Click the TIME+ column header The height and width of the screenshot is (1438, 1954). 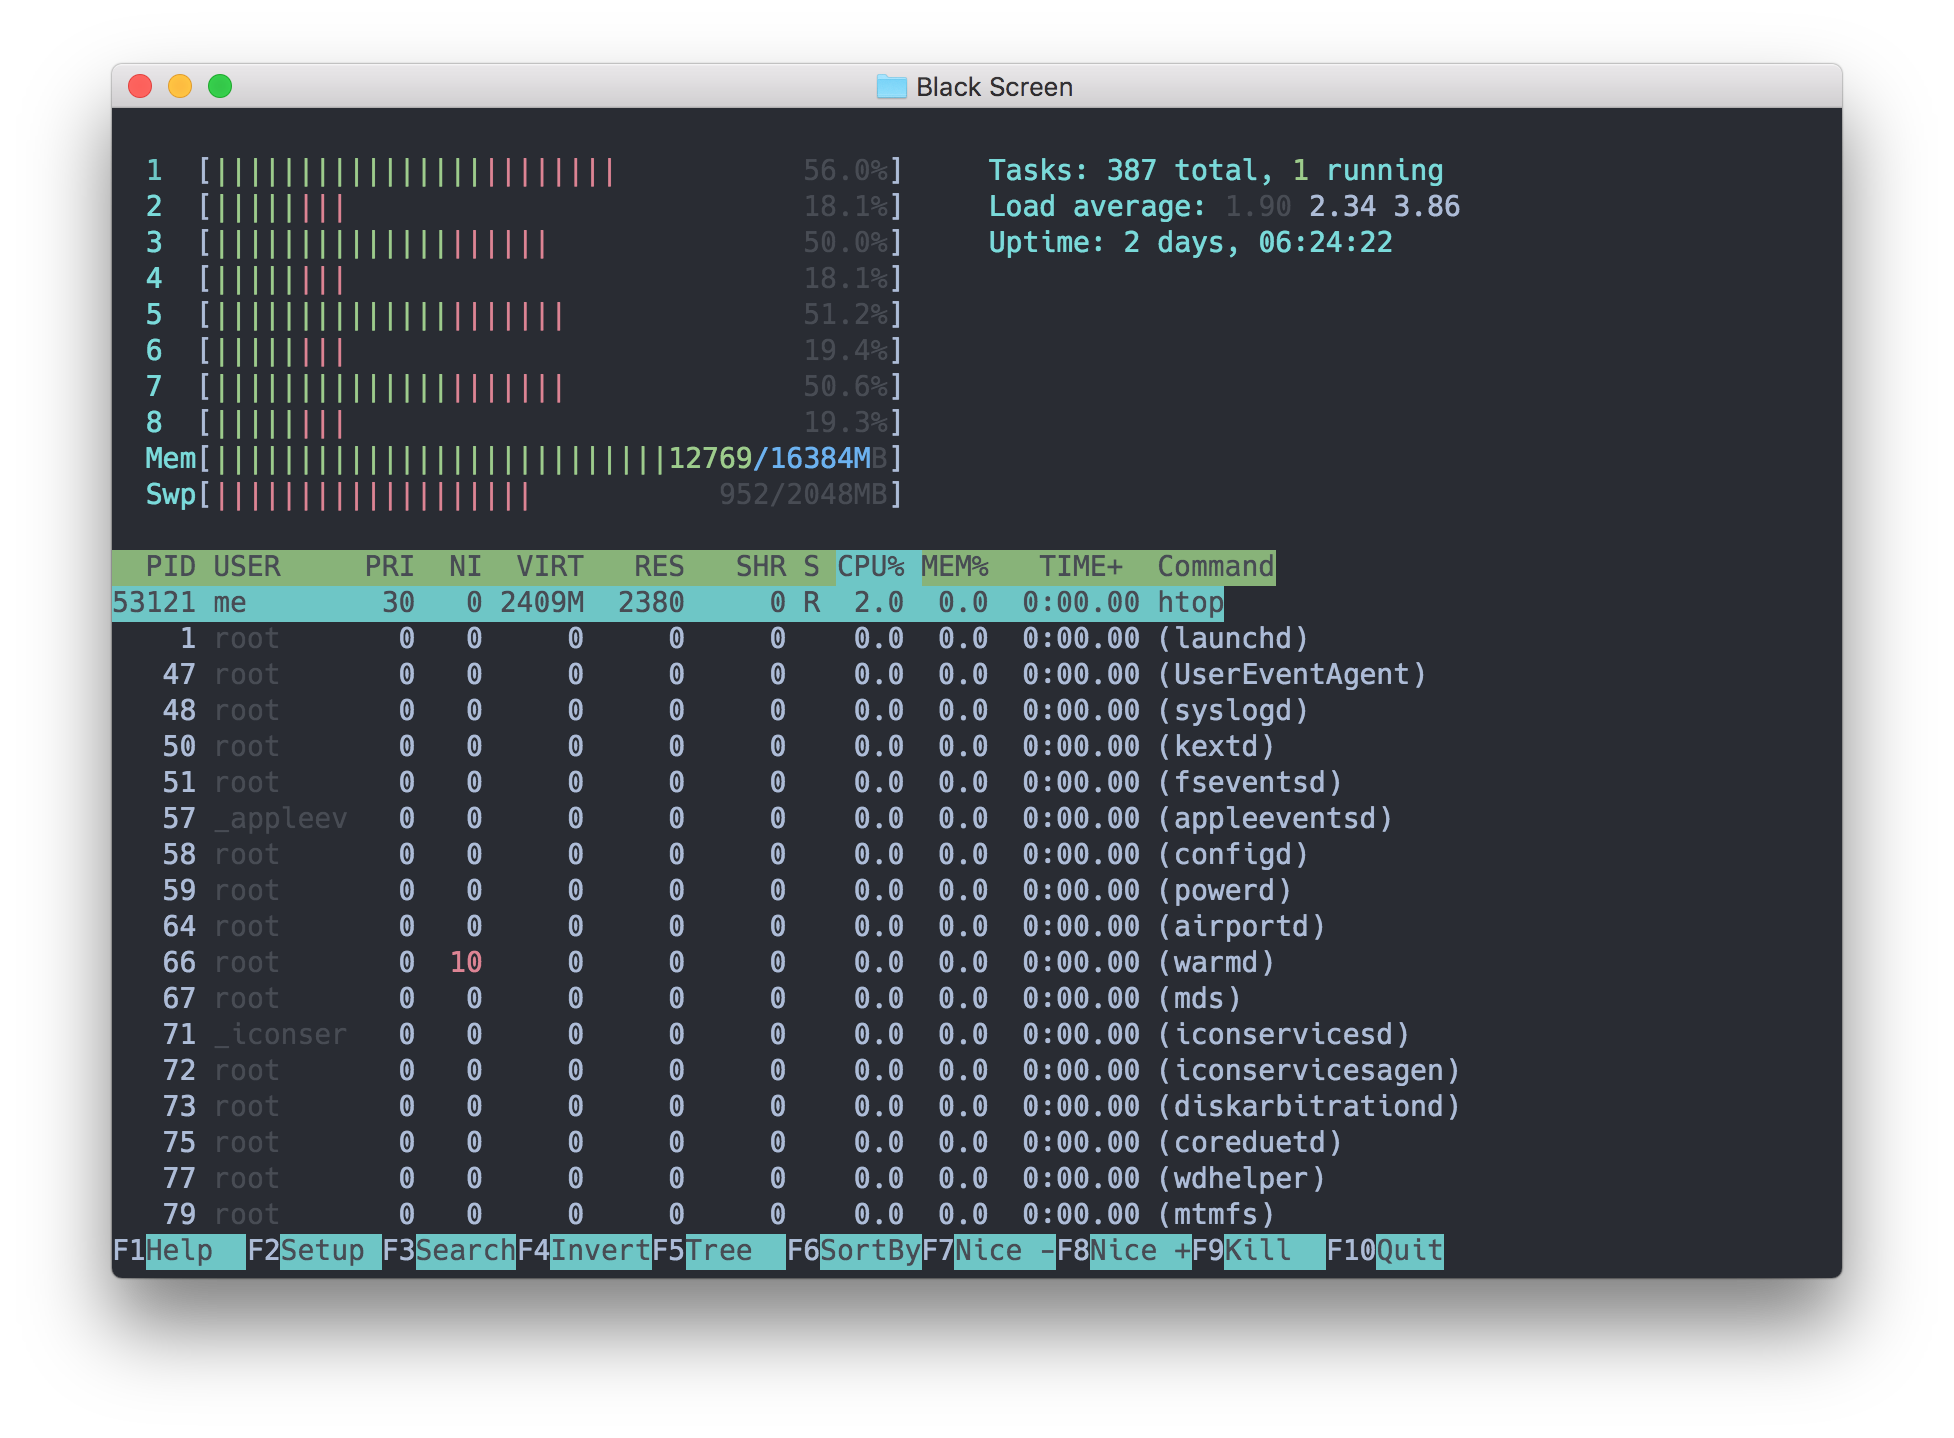[1080, 567]
